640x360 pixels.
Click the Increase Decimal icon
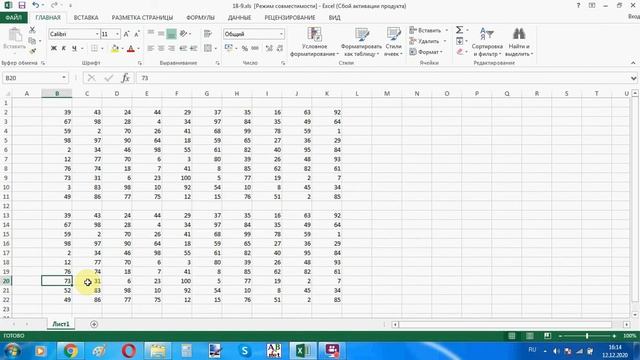(269, 48)
